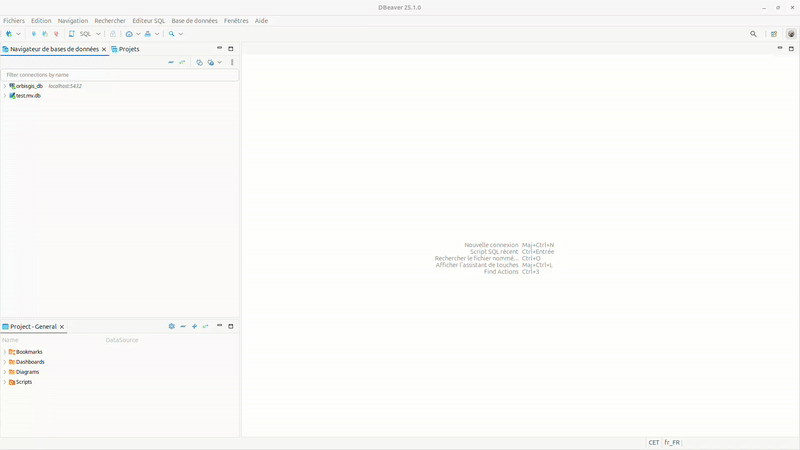The image size is (800, 450).
Task: Click the blue search magnifier in left toolbar
Action: [x=171, y=34]
